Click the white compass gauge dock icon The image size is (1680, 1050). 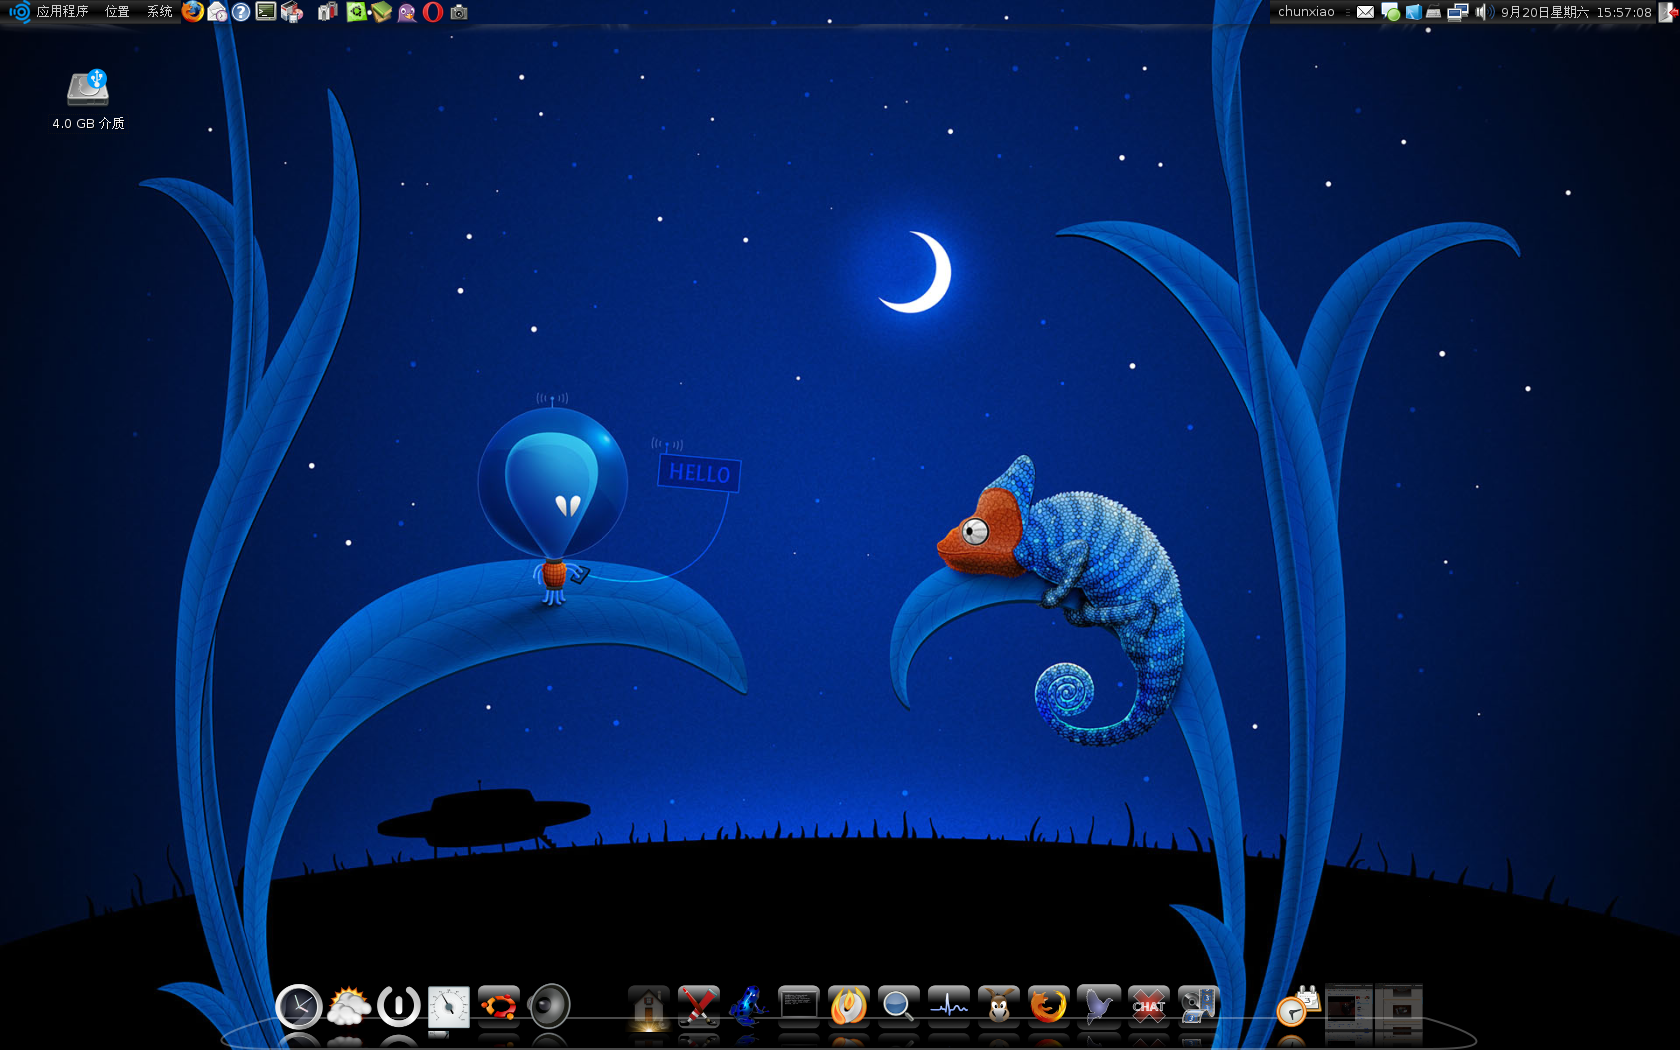(x=449, y=1006)
